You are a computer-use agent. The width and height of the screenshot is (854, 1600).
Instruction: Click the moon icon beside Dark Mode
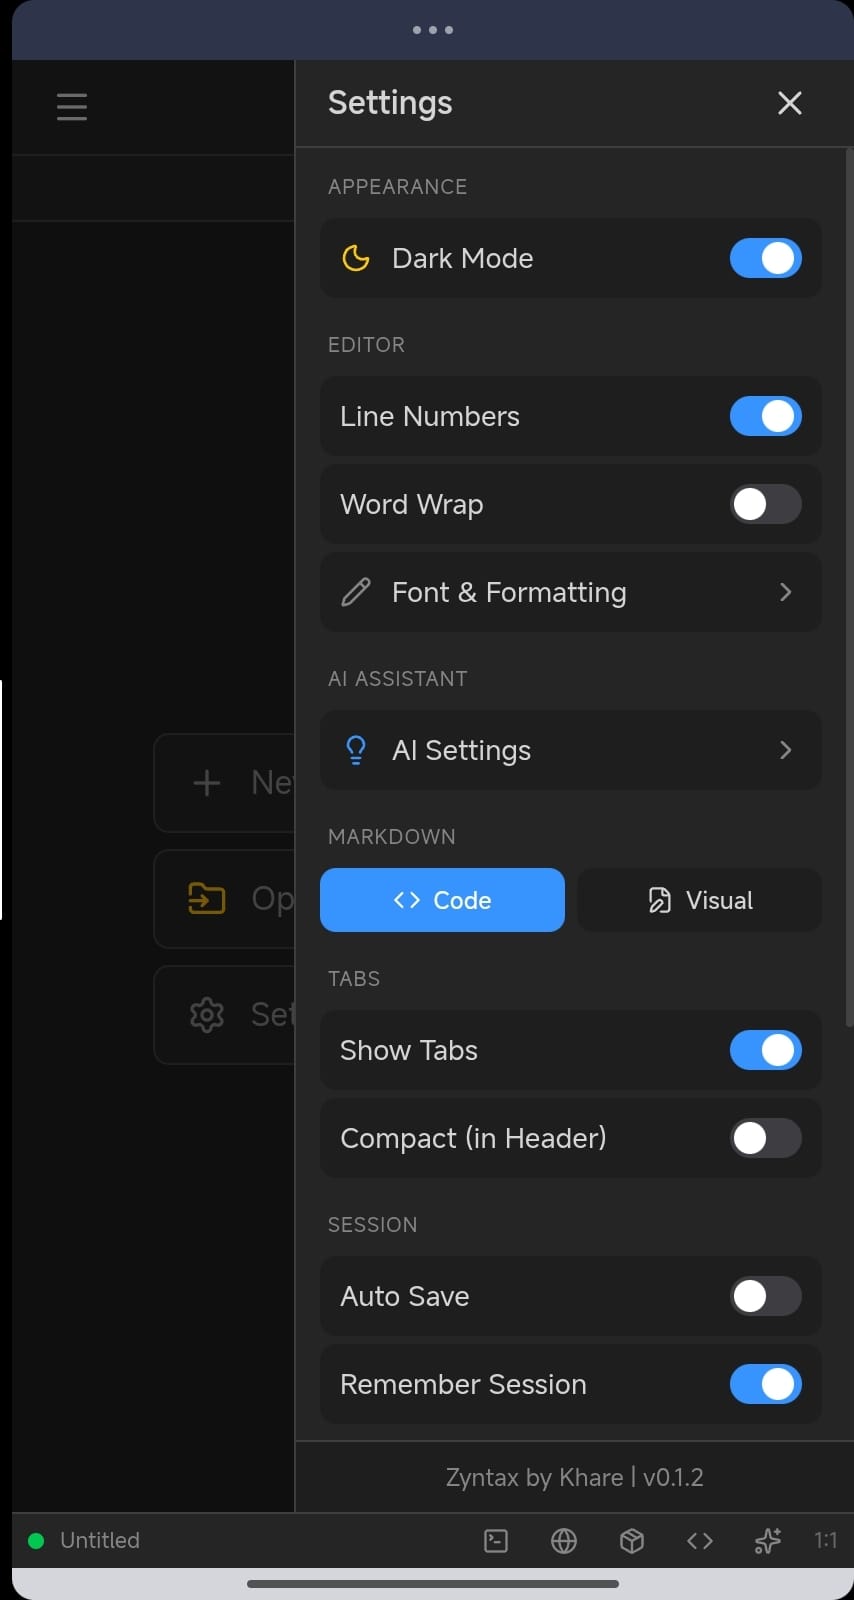356,258
